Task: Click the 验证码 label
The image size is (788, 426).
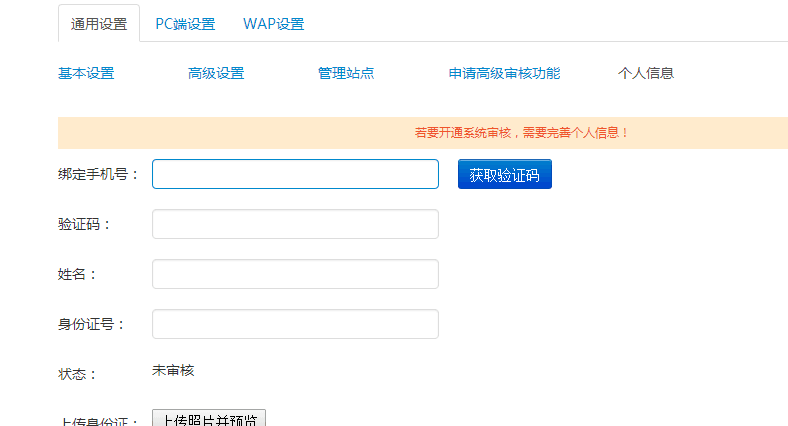Action: click(84, 224)
